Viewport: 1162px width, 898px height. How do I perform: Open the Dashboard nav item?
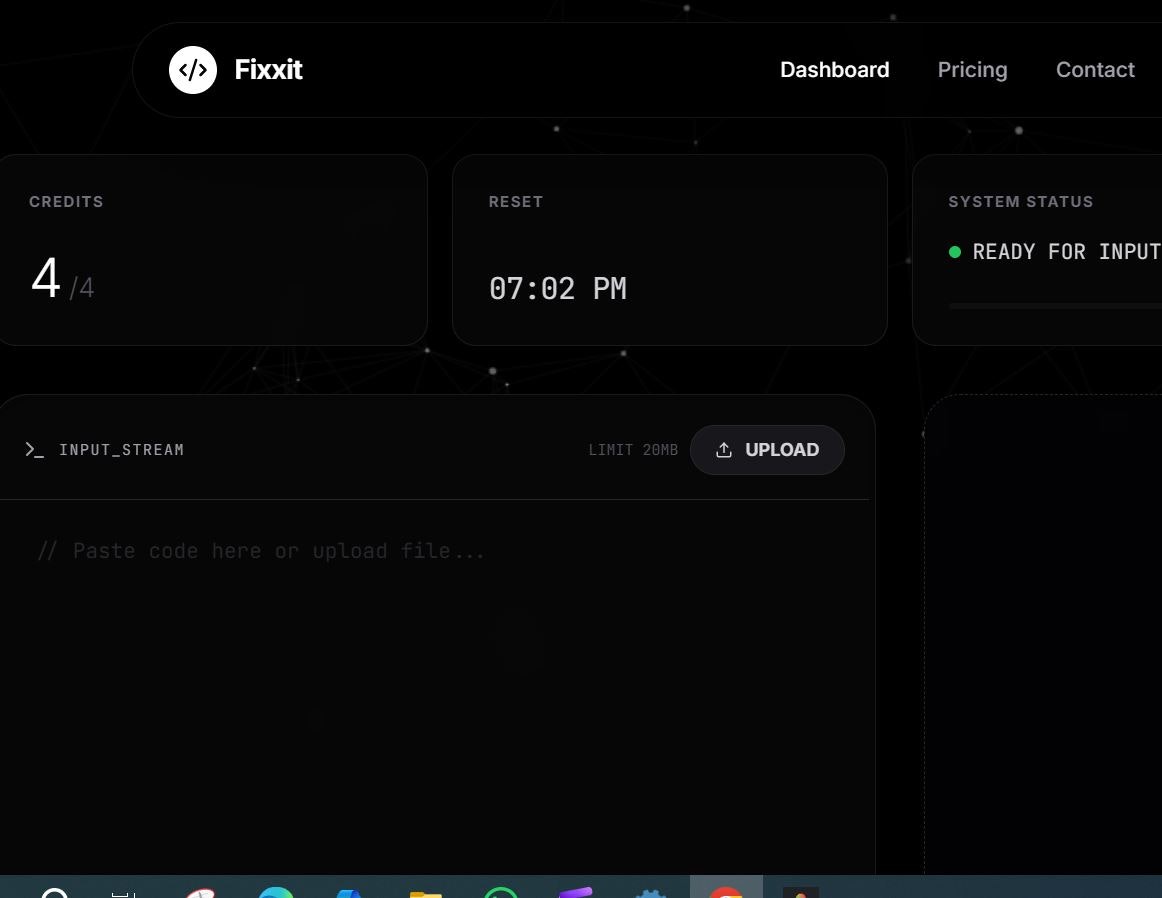click(x=834, y=70)
